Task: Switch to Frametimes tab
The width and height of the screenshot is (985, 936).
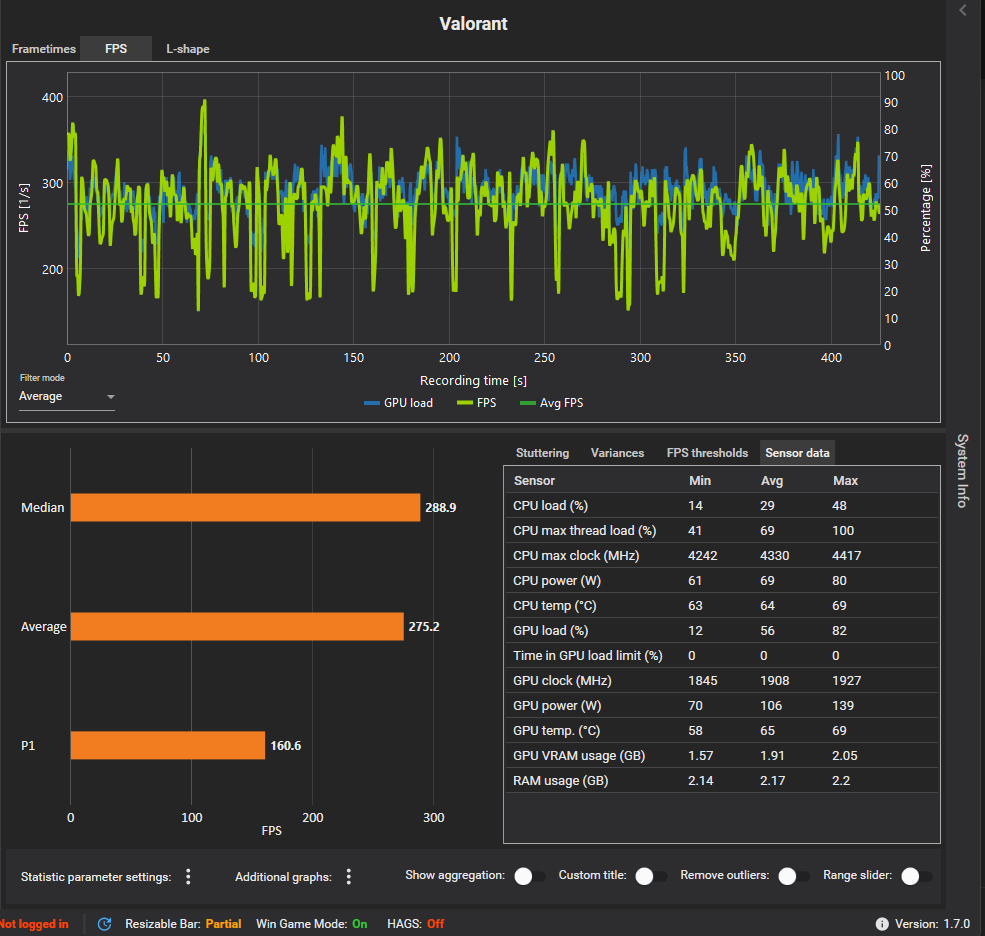Action: tap(44, 49)
